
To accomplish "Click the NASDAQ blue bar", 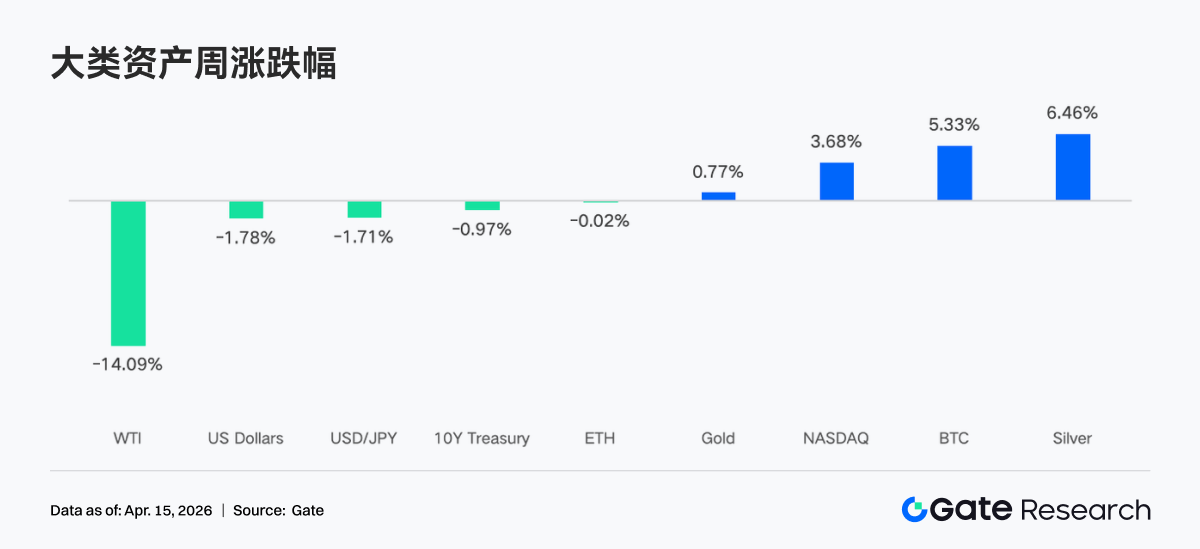I will point(836,181).
